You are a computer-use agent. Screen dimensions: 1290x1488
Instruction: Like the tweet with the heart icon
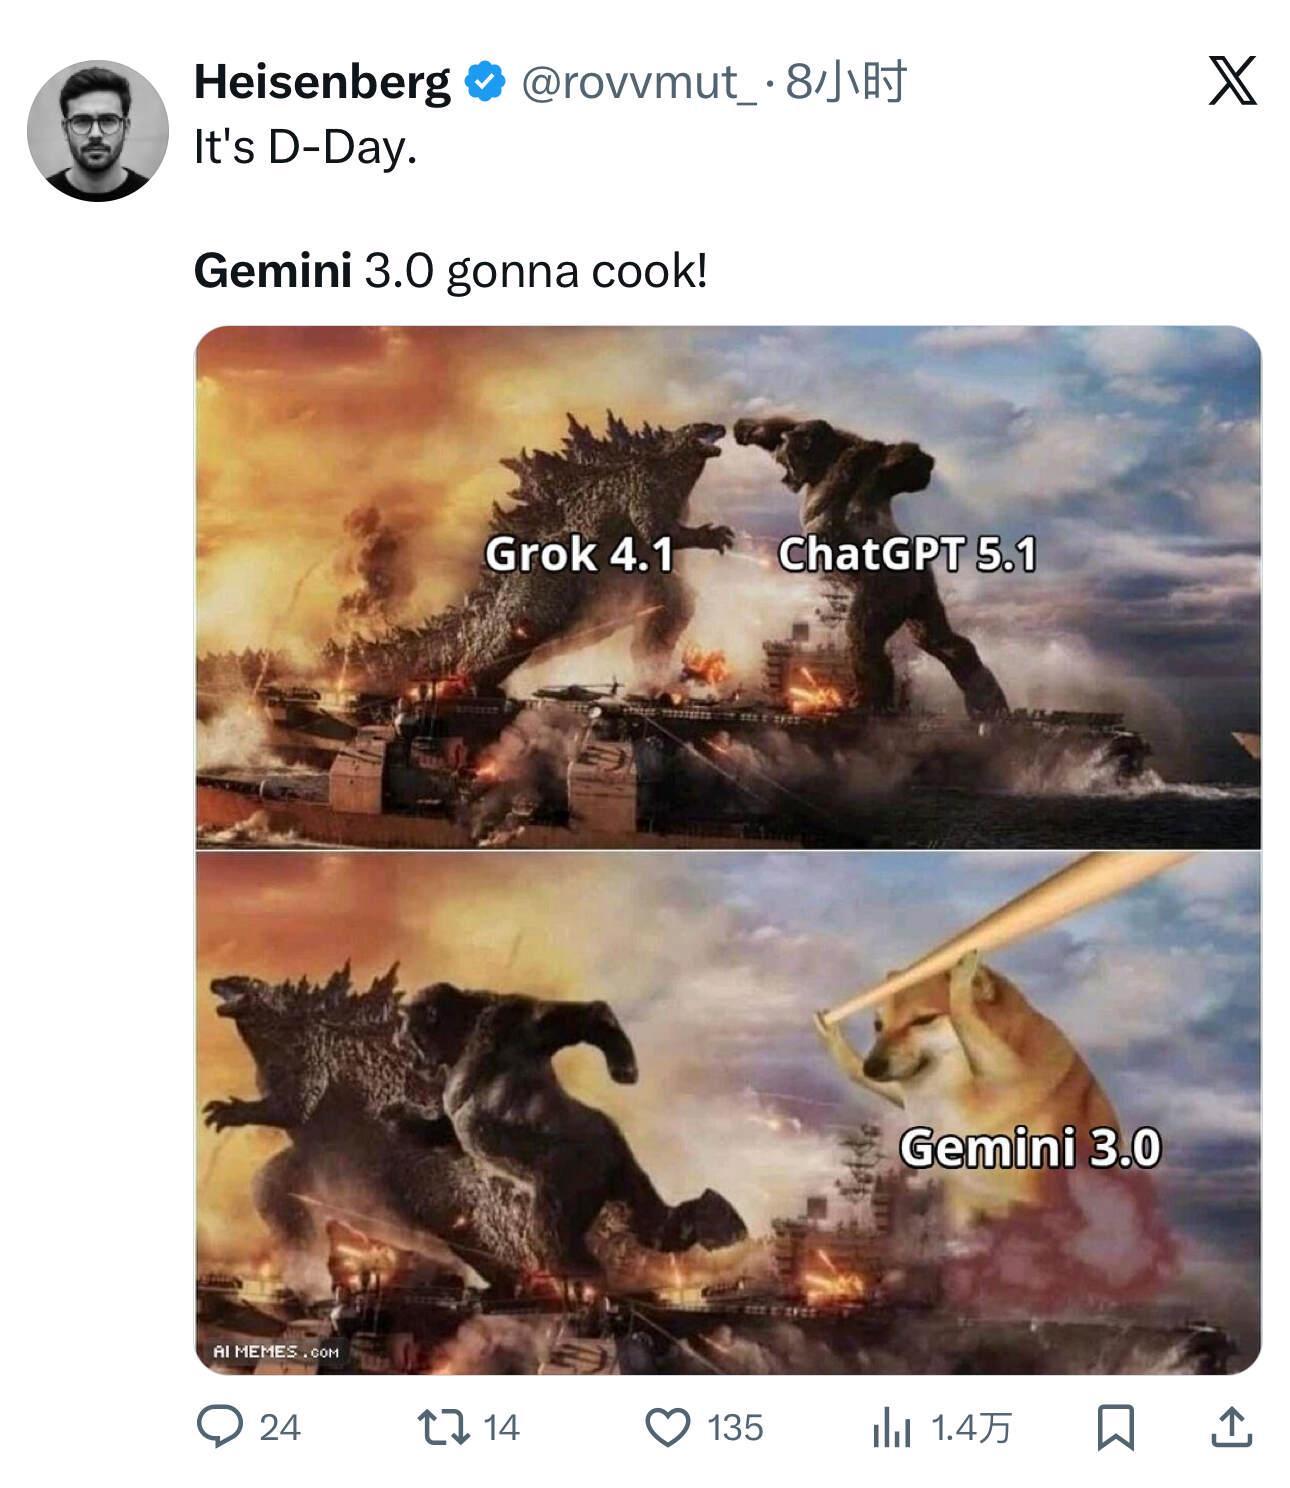668,1427
